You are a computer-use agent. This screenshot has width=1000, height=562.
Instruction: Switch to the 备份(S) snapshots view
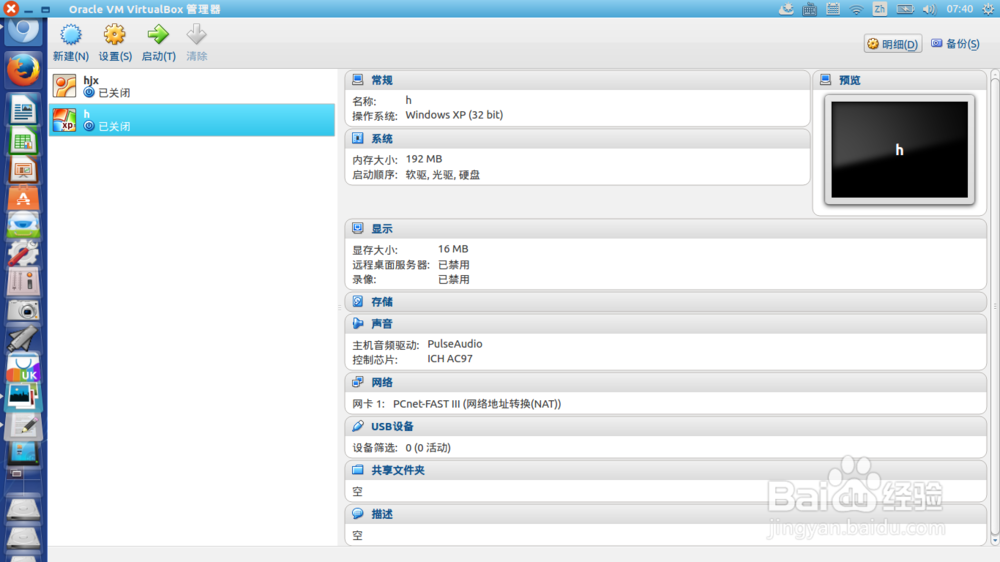(x=955, y=43)
